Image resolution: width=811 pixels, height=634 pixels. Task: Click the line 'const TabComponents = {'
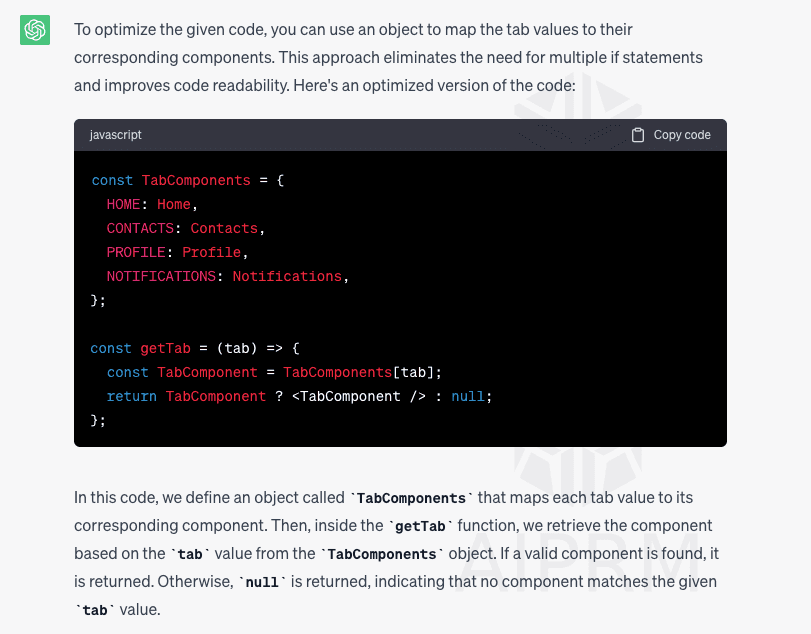click(188, 180)
